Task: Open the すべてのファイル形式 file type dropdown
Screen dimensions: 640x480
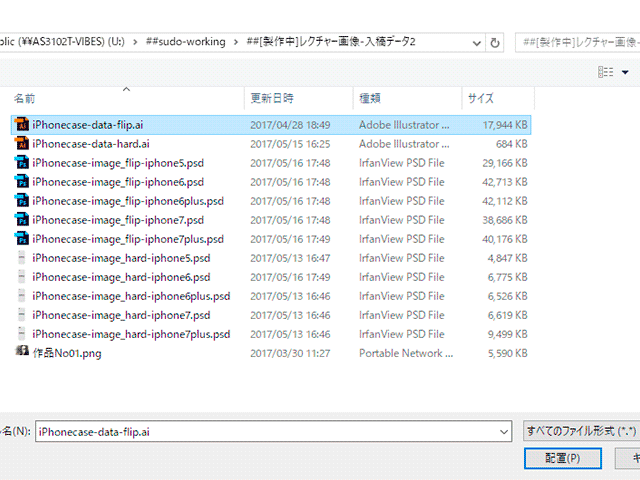Action: click(580, 432)
